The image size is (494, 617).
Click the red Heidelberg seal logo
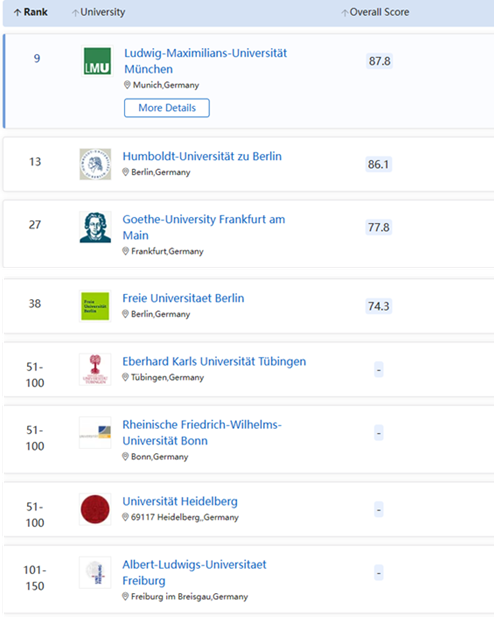(95, 509)
